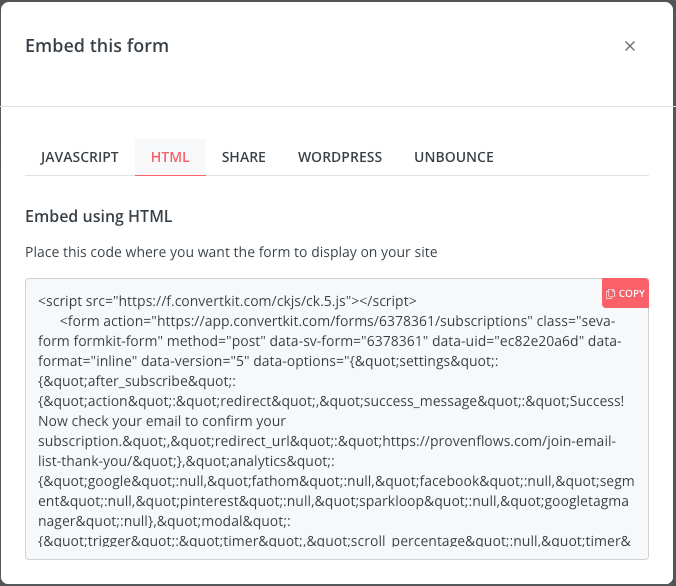Click the script src line in code

227,301
